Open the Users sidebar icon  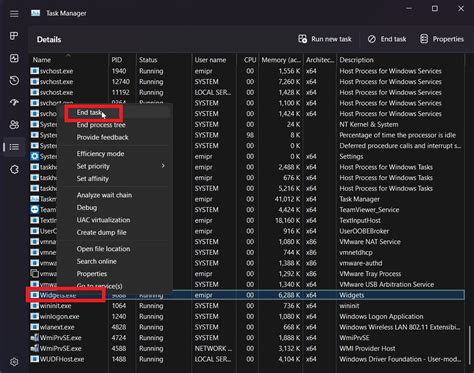(14, 125)
